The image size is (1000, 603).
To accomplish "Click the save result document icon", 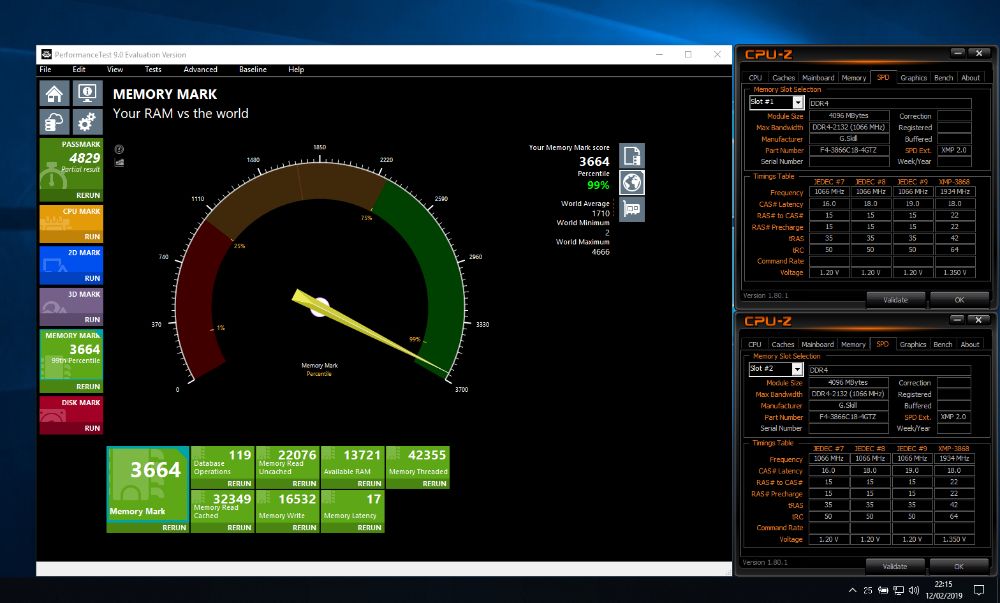I will [x=631, y=156].
